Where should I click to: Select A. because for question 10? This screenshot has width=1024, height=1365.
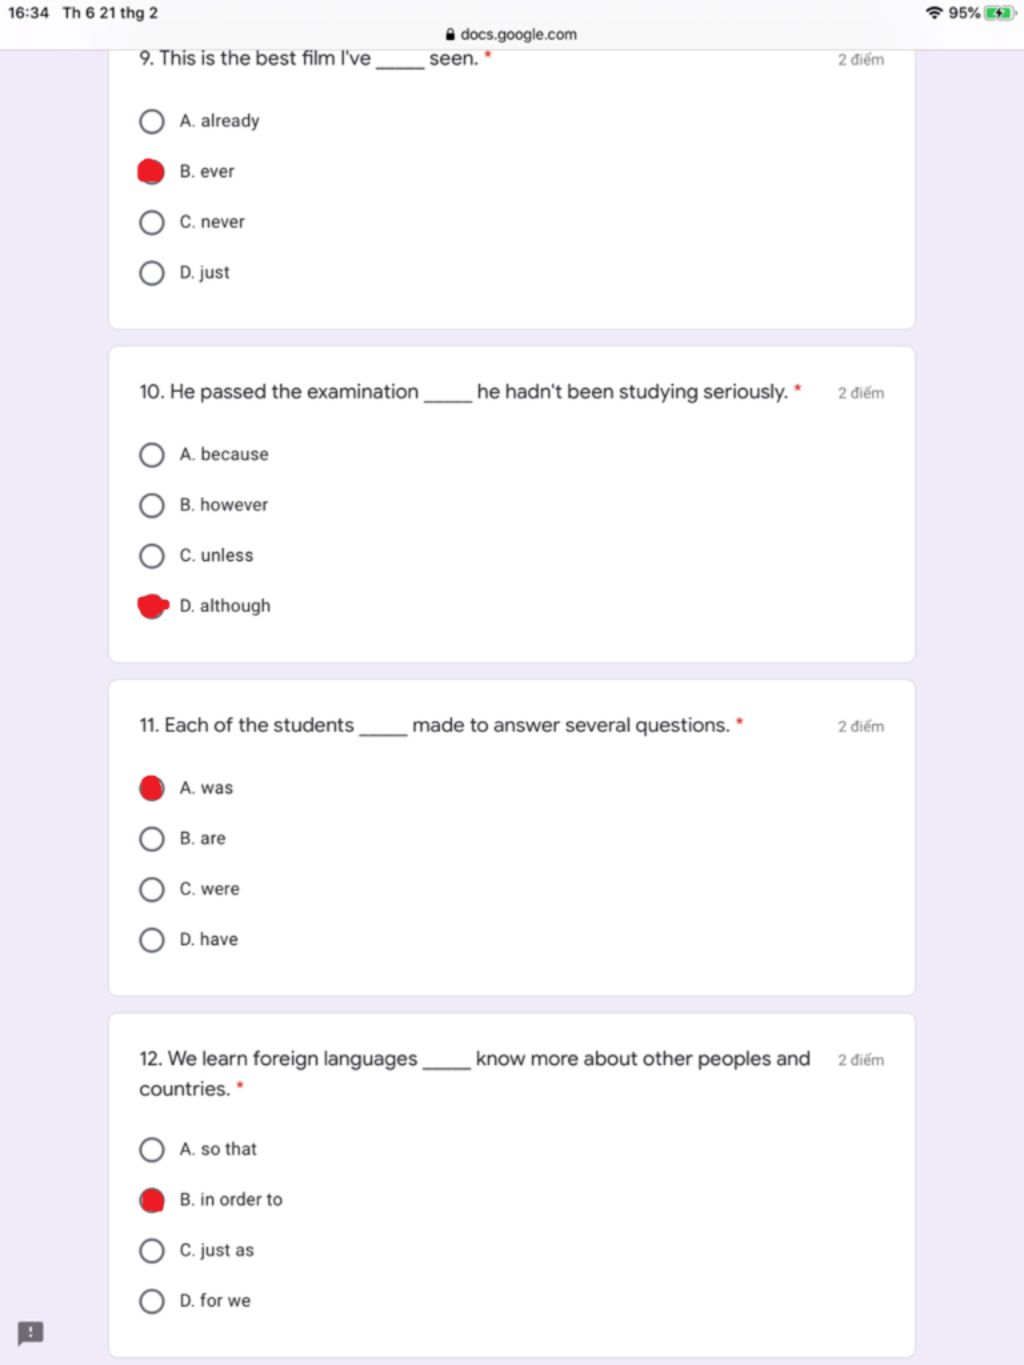(152, 455)
